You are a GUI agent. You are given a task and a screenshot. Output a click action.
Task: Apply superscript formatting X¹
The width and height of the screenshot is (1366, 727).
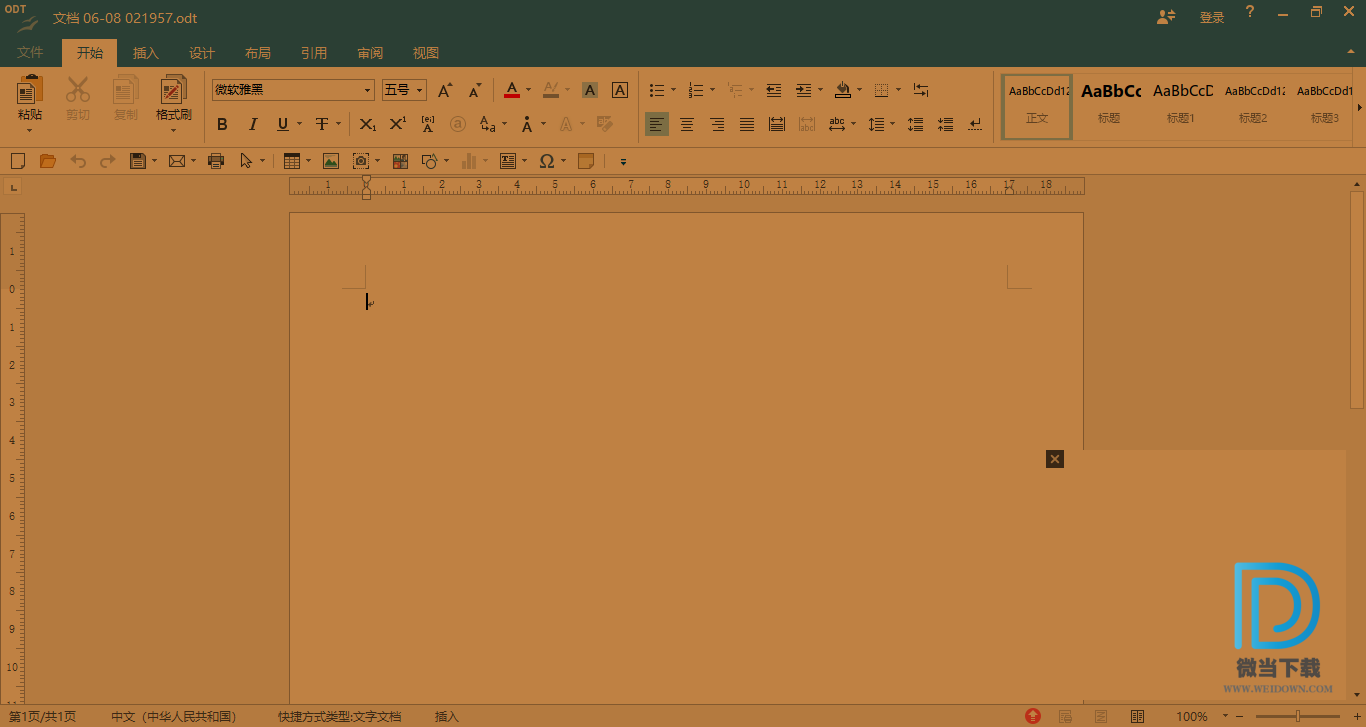(398, 124)
